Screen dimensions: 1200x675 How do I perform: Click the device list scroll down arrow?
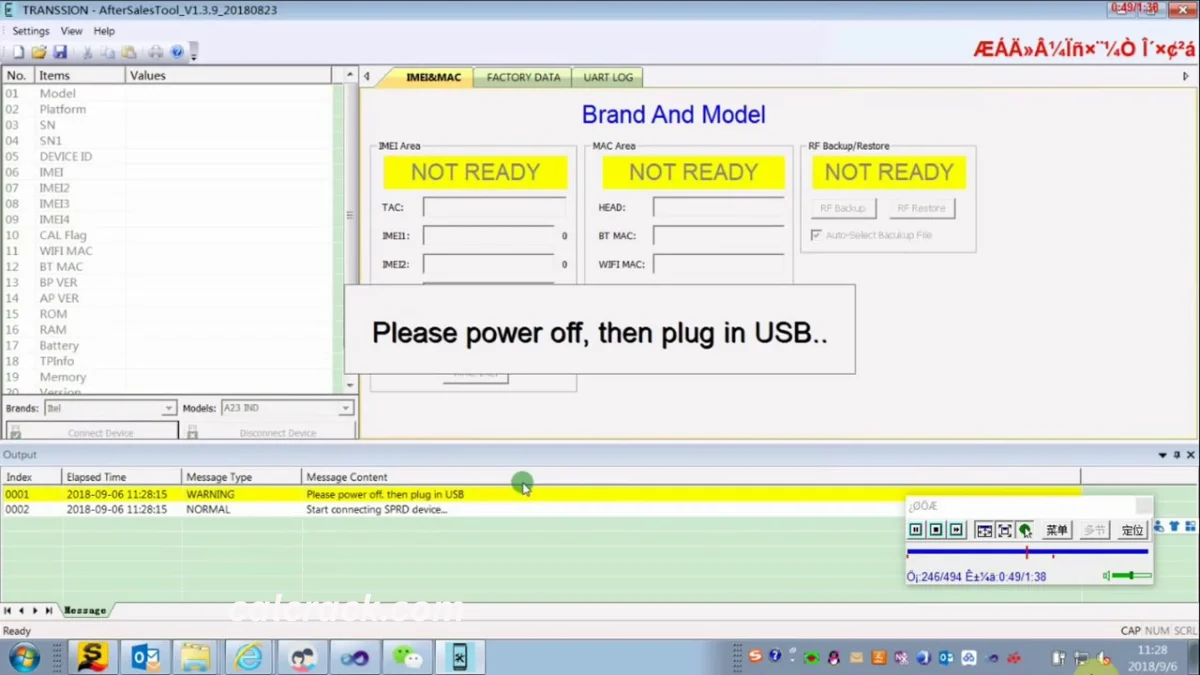[x=350, y=385]
